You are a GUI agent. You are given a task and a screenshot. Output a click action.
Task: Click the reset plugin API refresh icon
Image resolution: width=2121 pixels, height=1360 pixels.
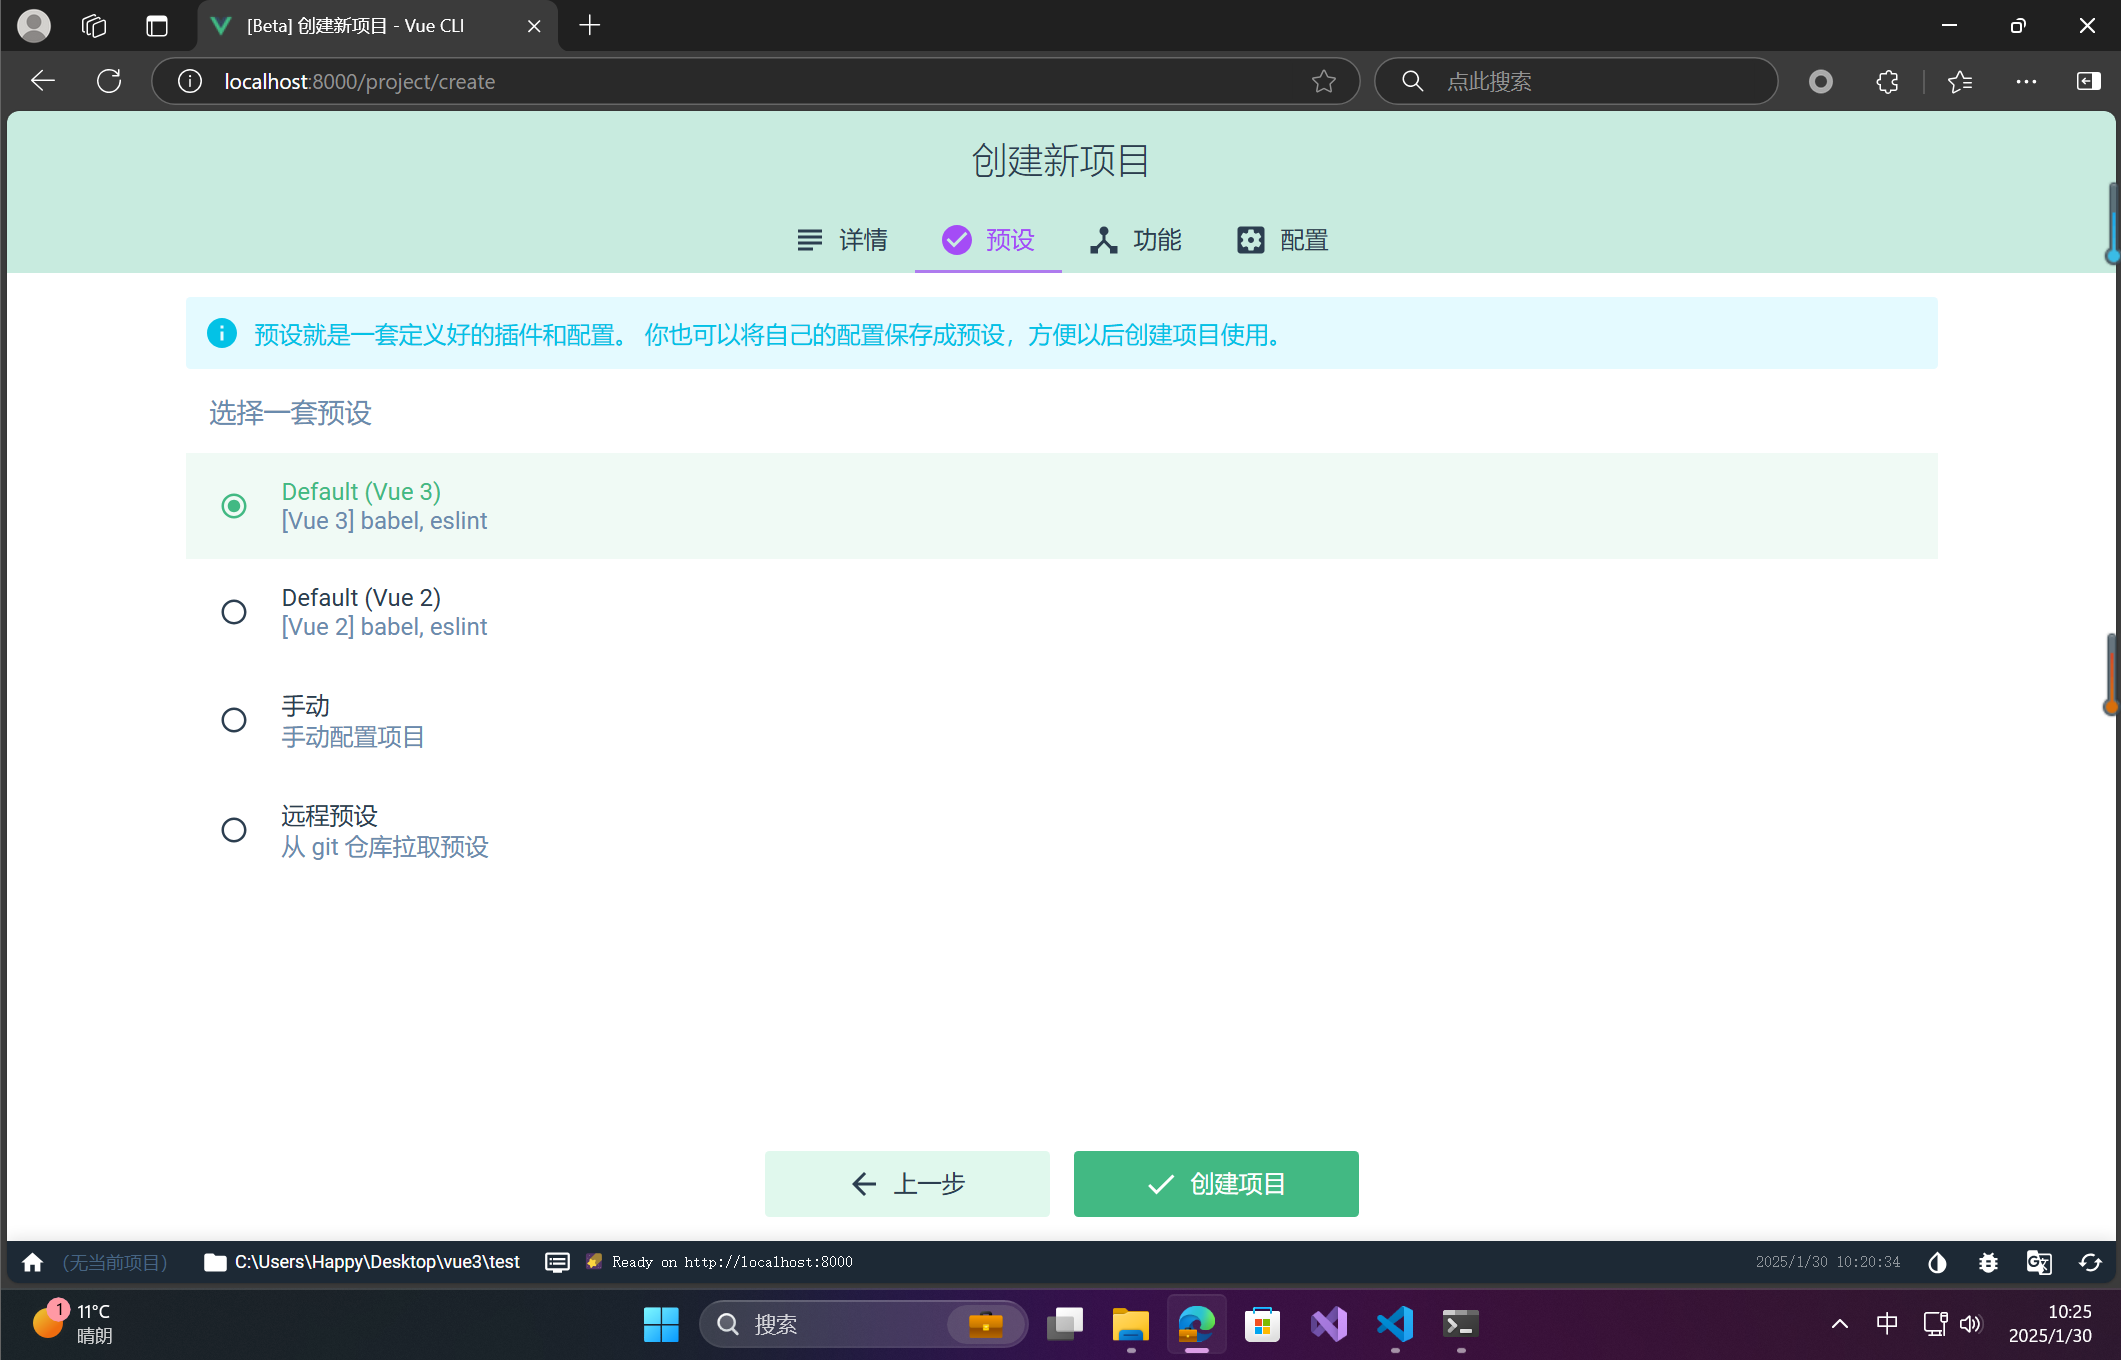tap(2090, 1262)
